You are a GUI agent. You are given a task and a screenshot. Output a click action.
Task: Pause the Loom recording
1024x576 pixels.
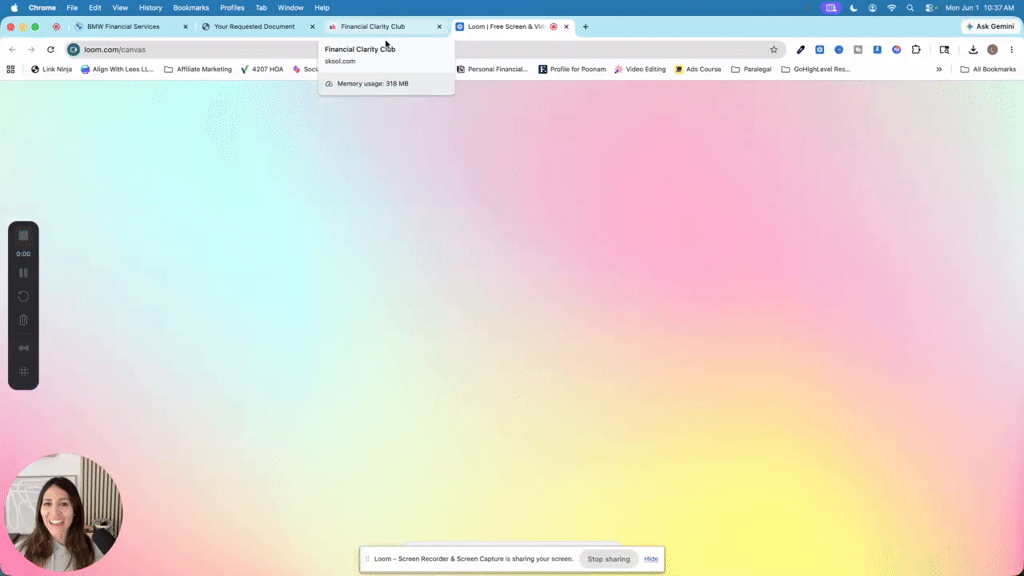[24, 273]
